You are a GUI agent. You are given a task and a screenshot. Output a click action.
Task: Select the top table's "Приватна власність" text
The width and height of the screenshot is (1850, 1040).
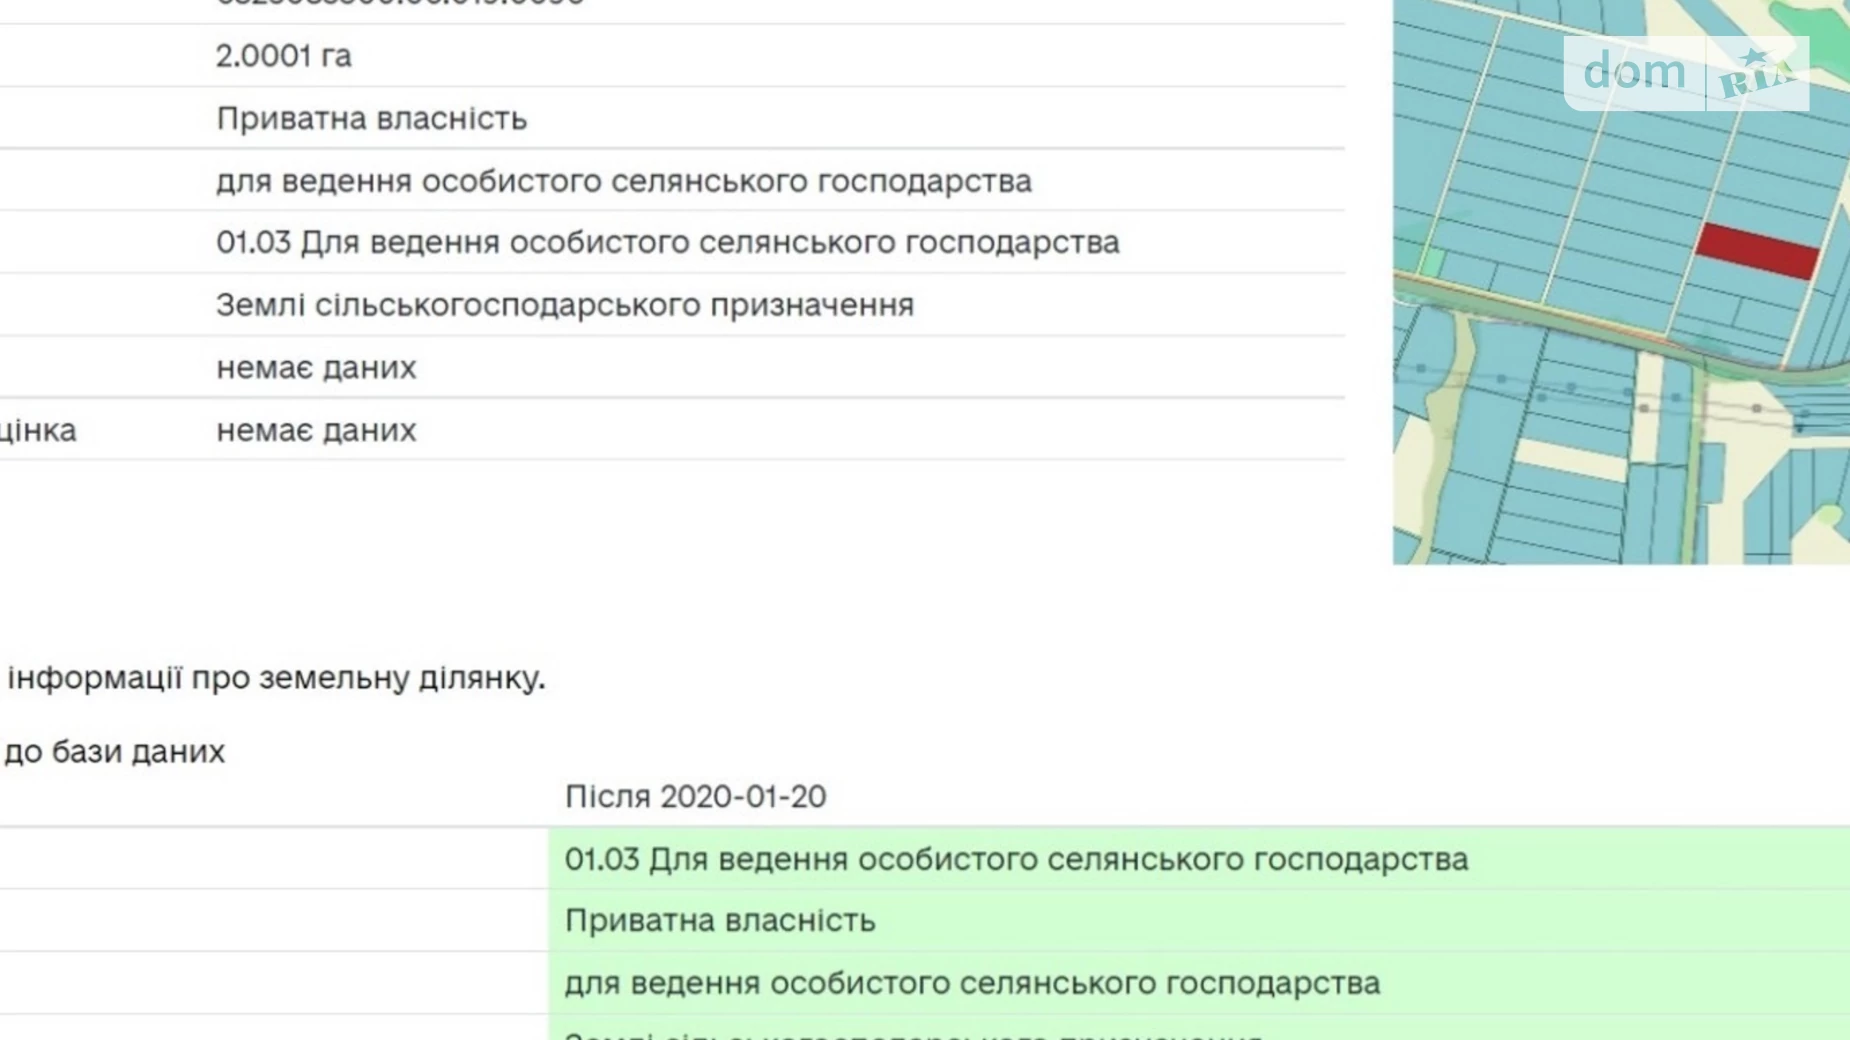tap(371, 118)
